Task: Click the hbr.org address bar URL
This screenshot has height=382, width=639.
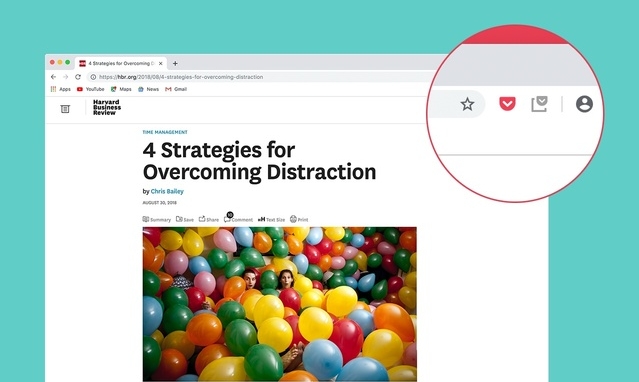Action: tap(181, 77)
